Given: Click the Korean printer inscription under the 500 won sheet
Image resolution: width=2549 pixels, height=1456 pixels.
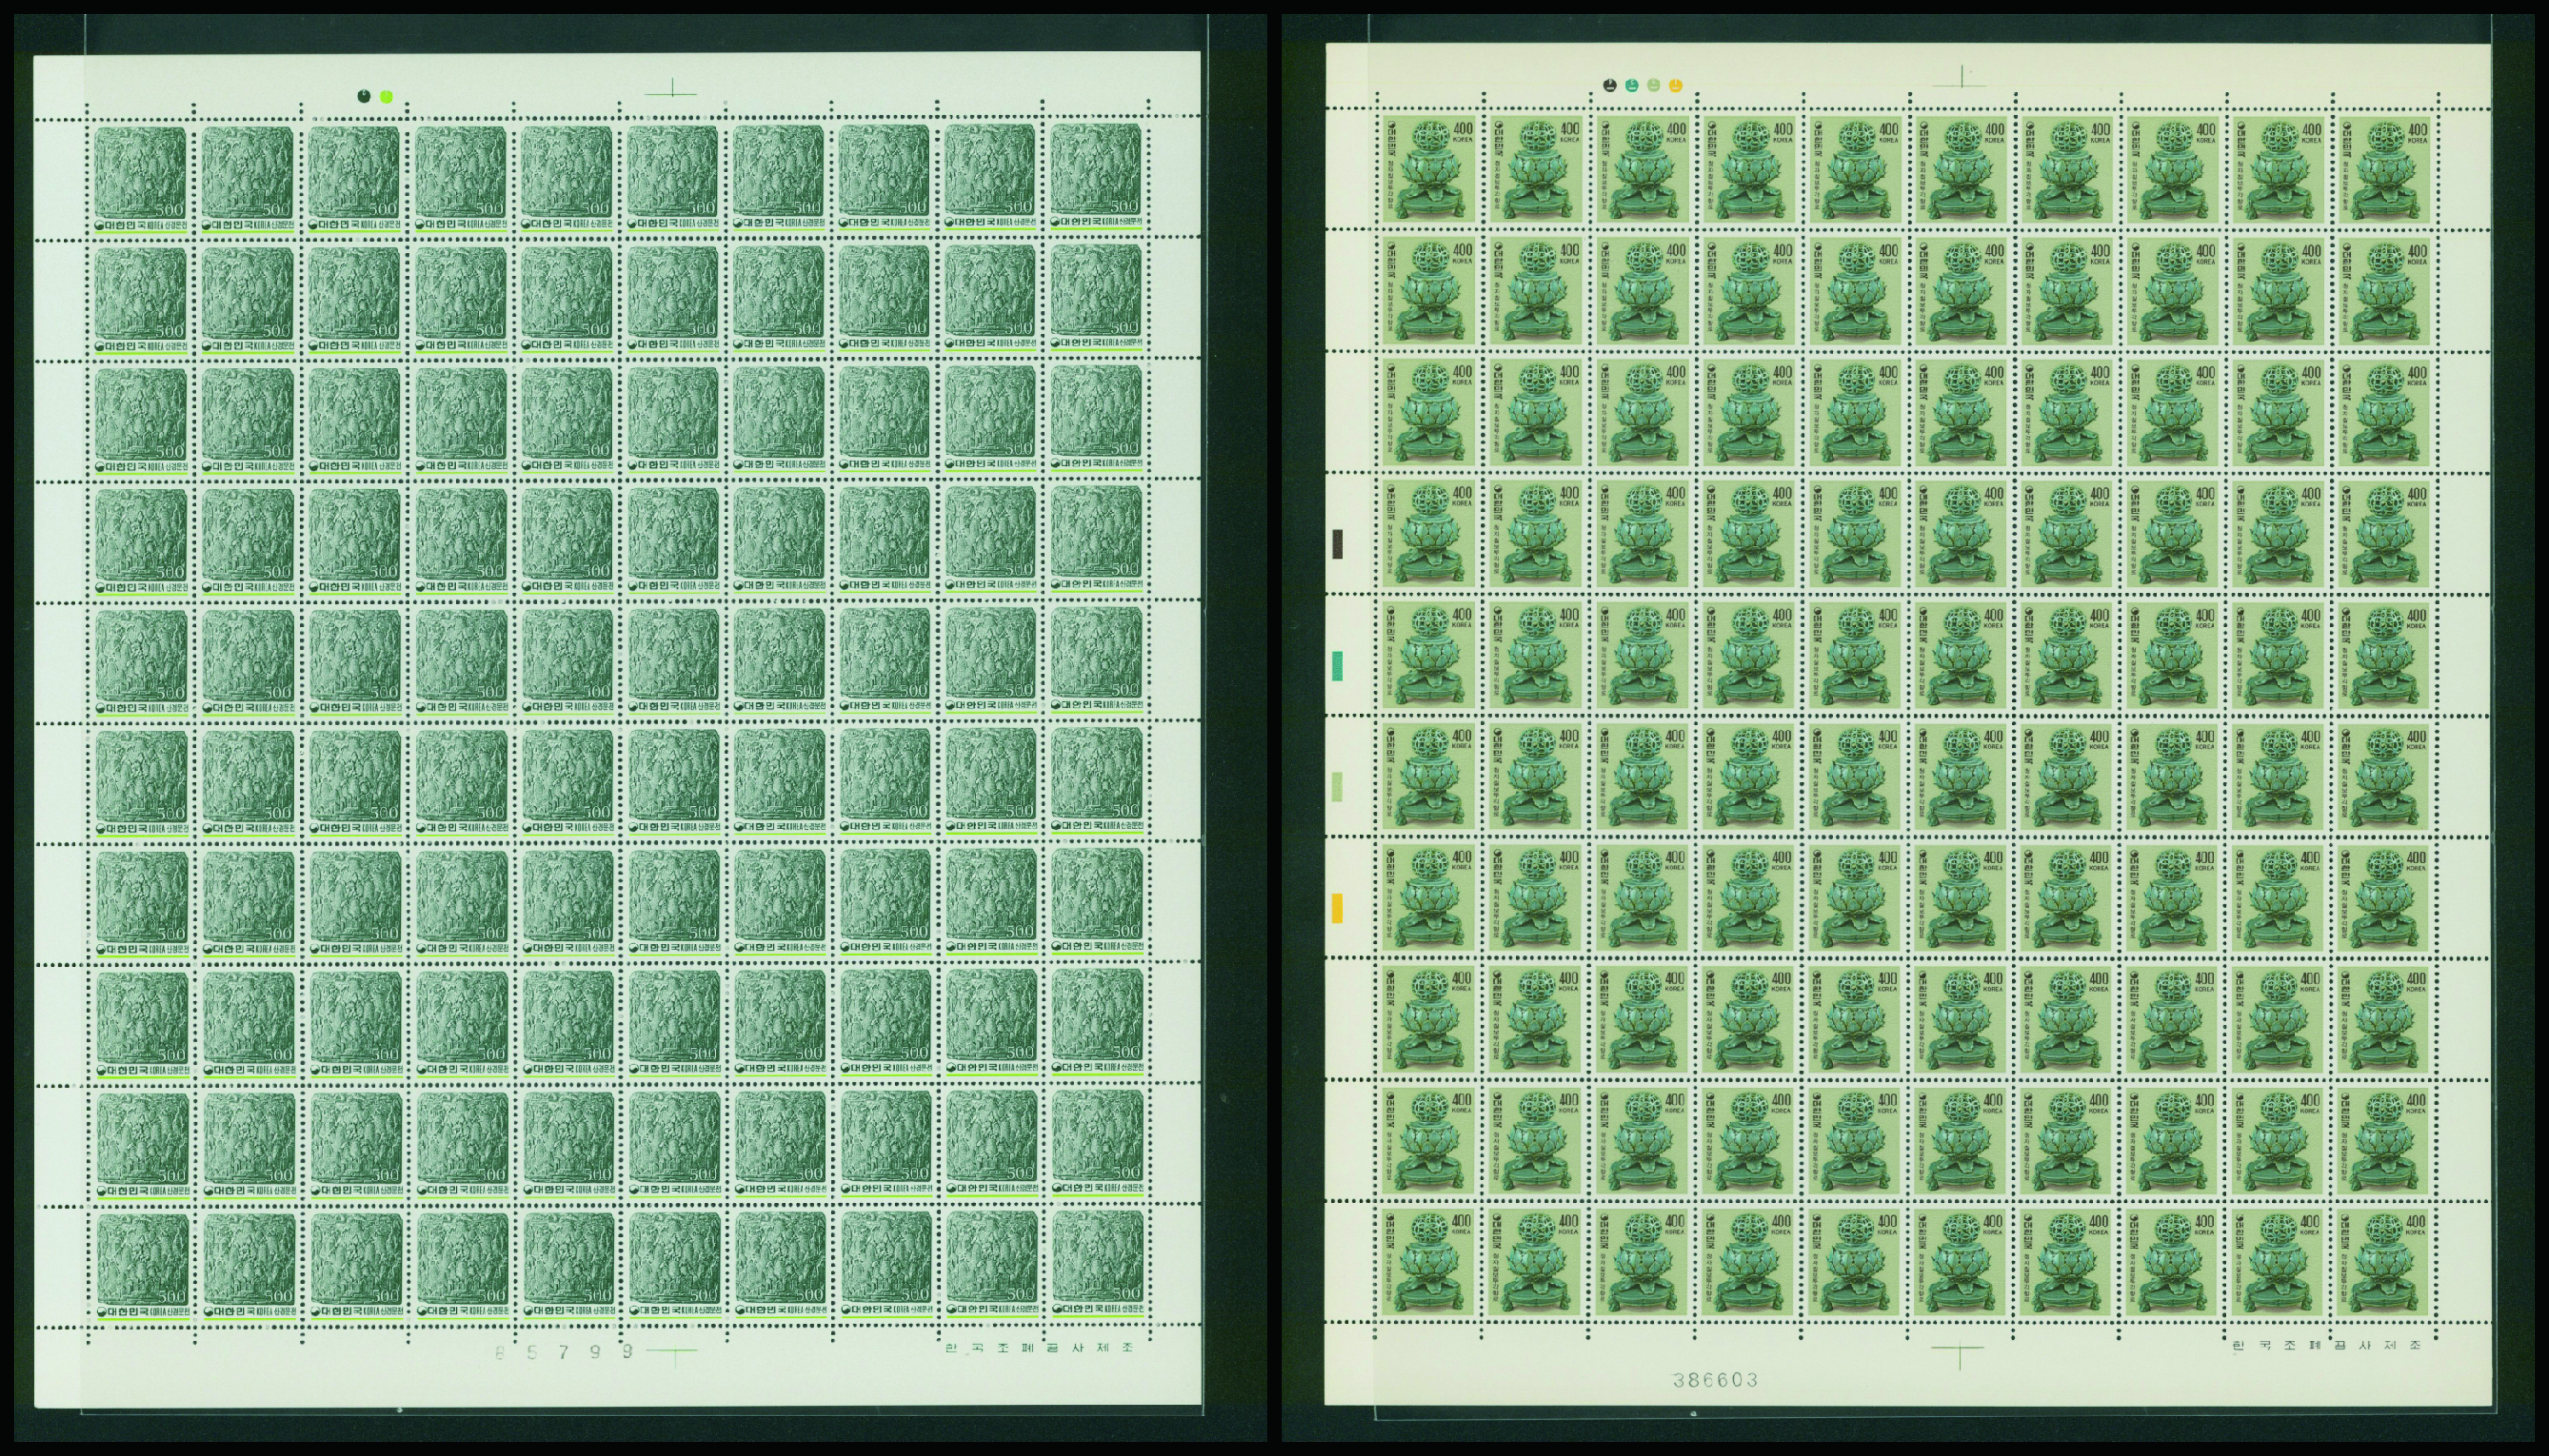Looking at the screenshot, I should click(1039, 1347).
